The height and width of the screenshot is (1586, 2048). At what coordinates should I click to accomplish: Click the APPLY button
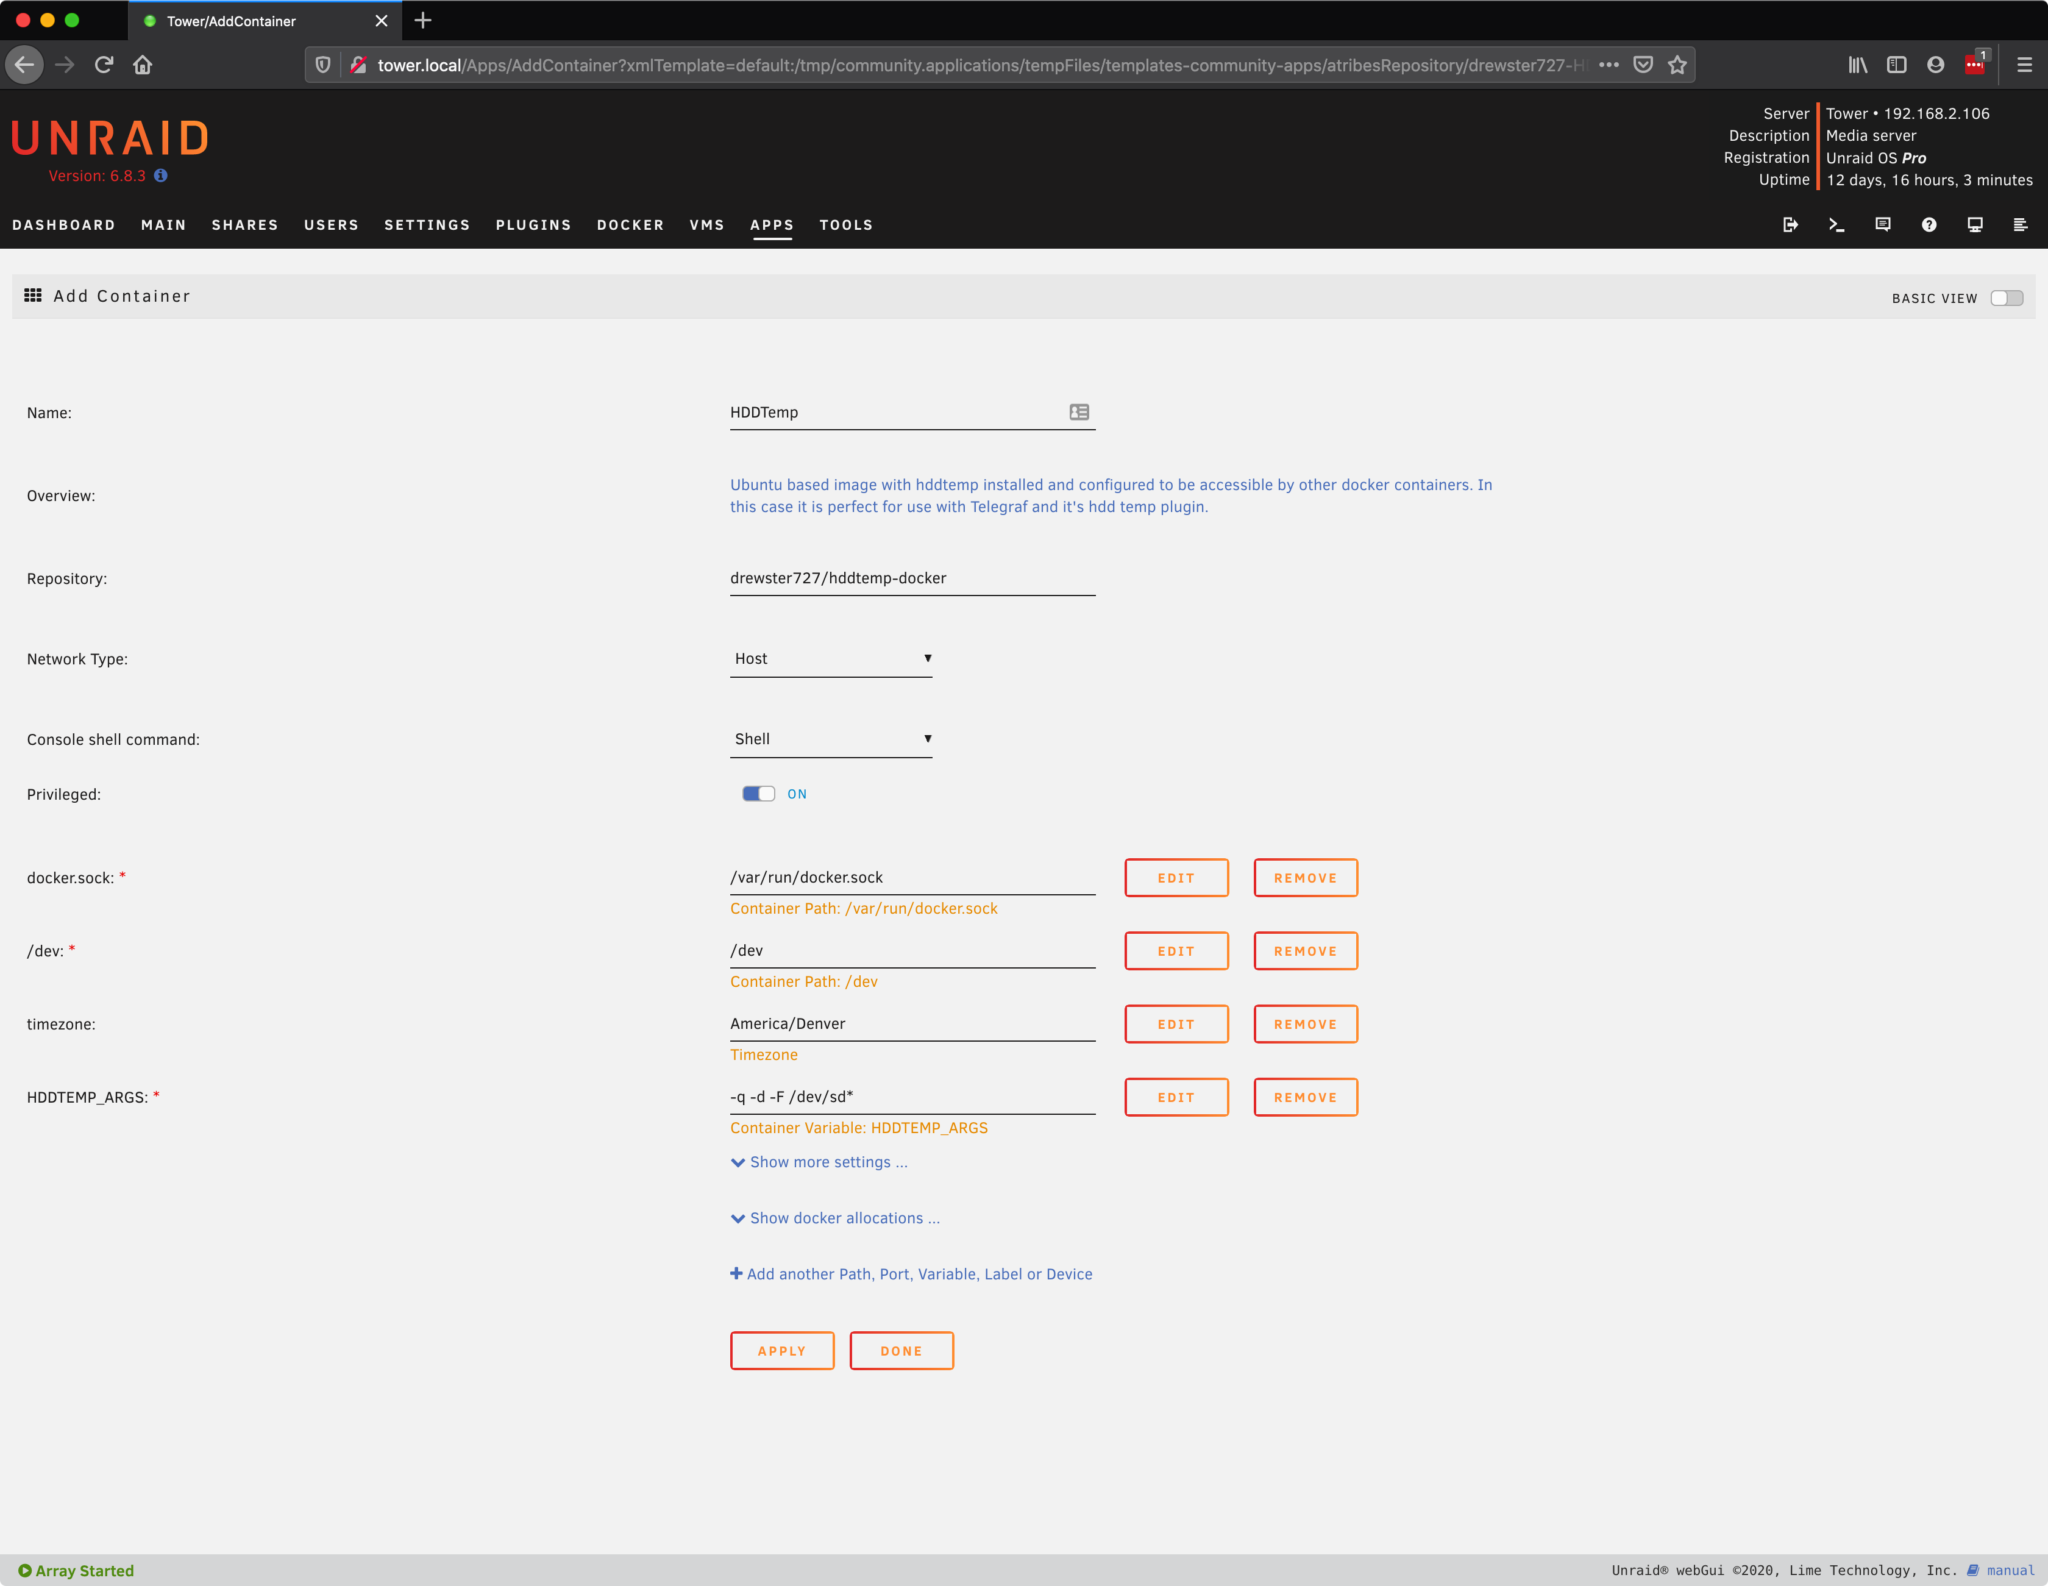pos(781,1350)
